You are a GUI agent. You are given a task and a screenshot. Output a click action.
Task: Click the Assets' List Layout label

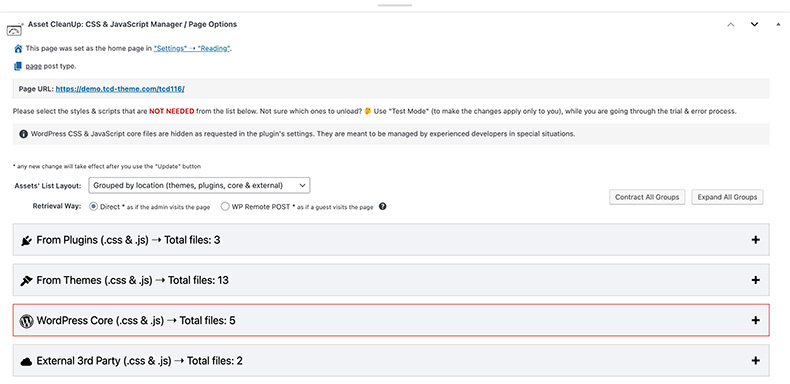pos(48,185)
